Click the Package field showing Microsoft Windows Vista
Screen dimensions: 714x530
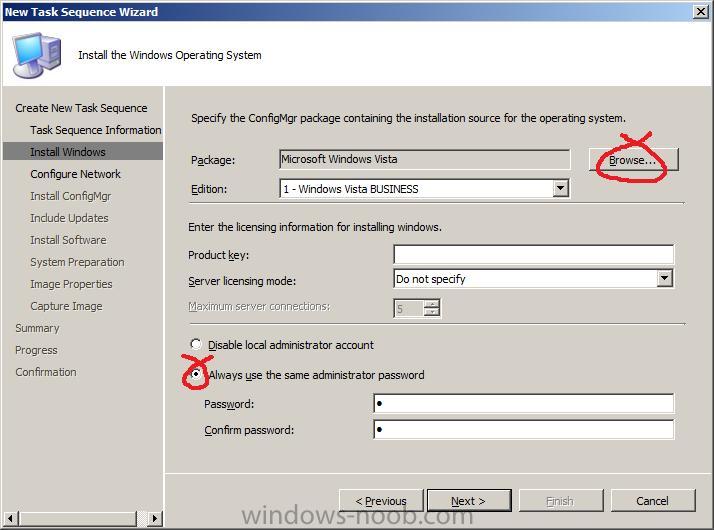click(424, 159)
